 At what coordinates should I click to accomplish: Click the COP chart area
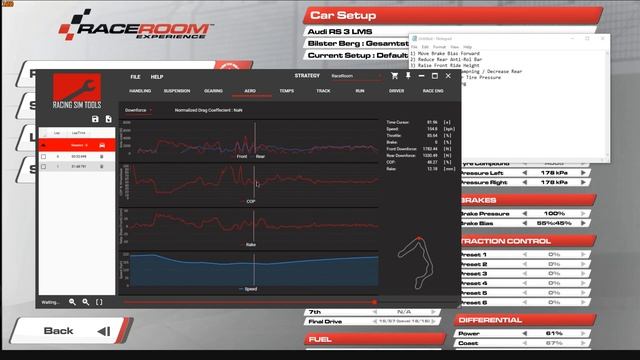pyautogui.click(x=253, y=182)
